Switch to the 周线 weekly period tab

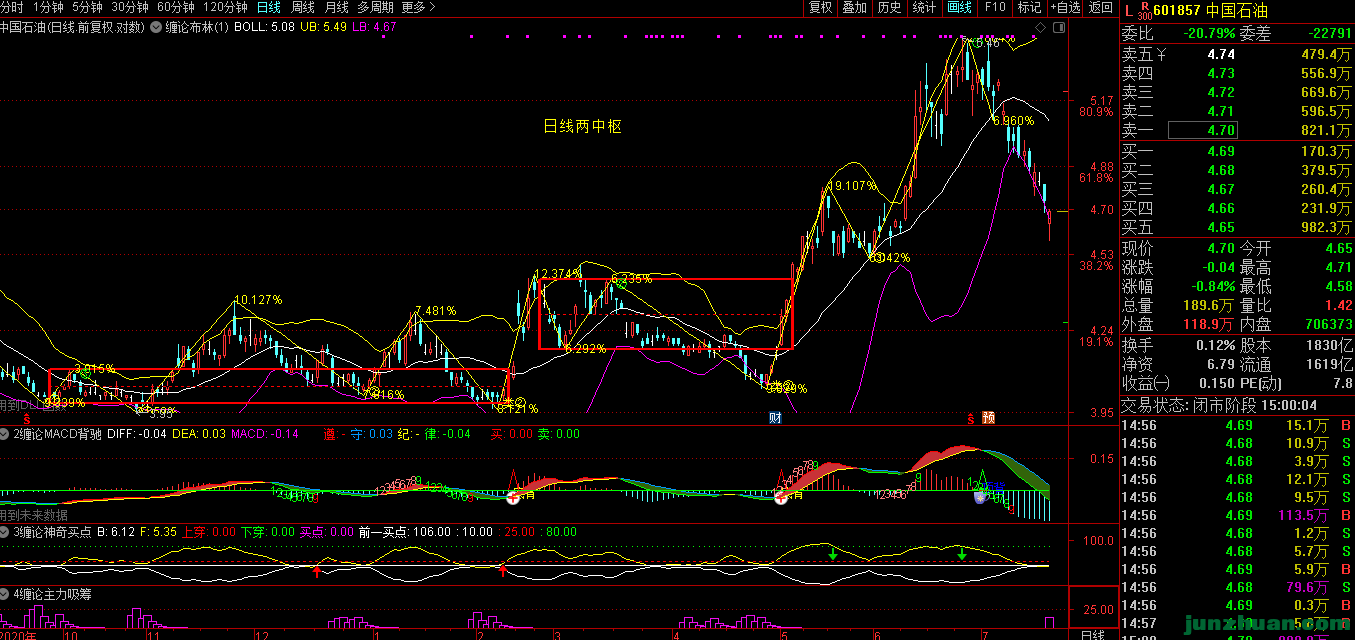(302, 8)
